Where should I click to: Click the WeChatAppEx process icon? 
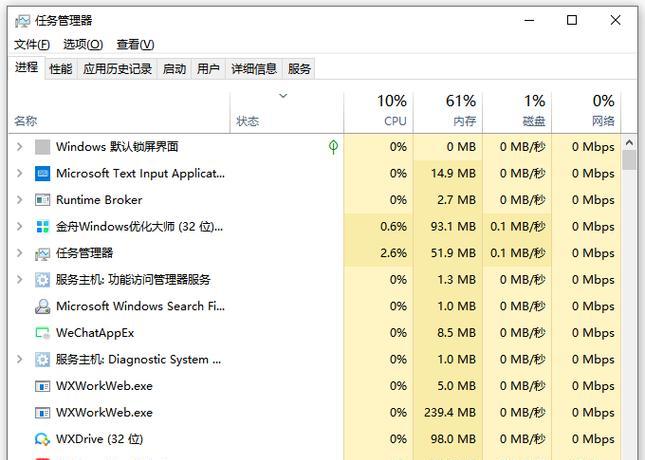coord(42,333)
